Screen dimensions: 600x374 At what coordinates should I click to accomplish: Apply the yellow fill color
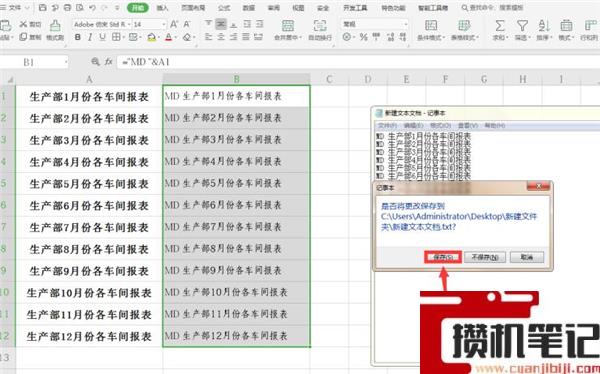(x=151, y=38)
